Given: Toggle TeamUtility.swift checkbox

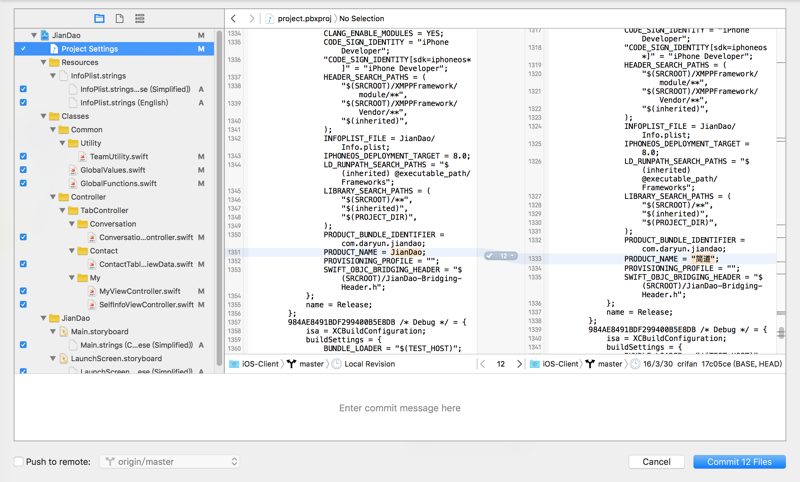Looking at the screenshot, I should [23, 157].
